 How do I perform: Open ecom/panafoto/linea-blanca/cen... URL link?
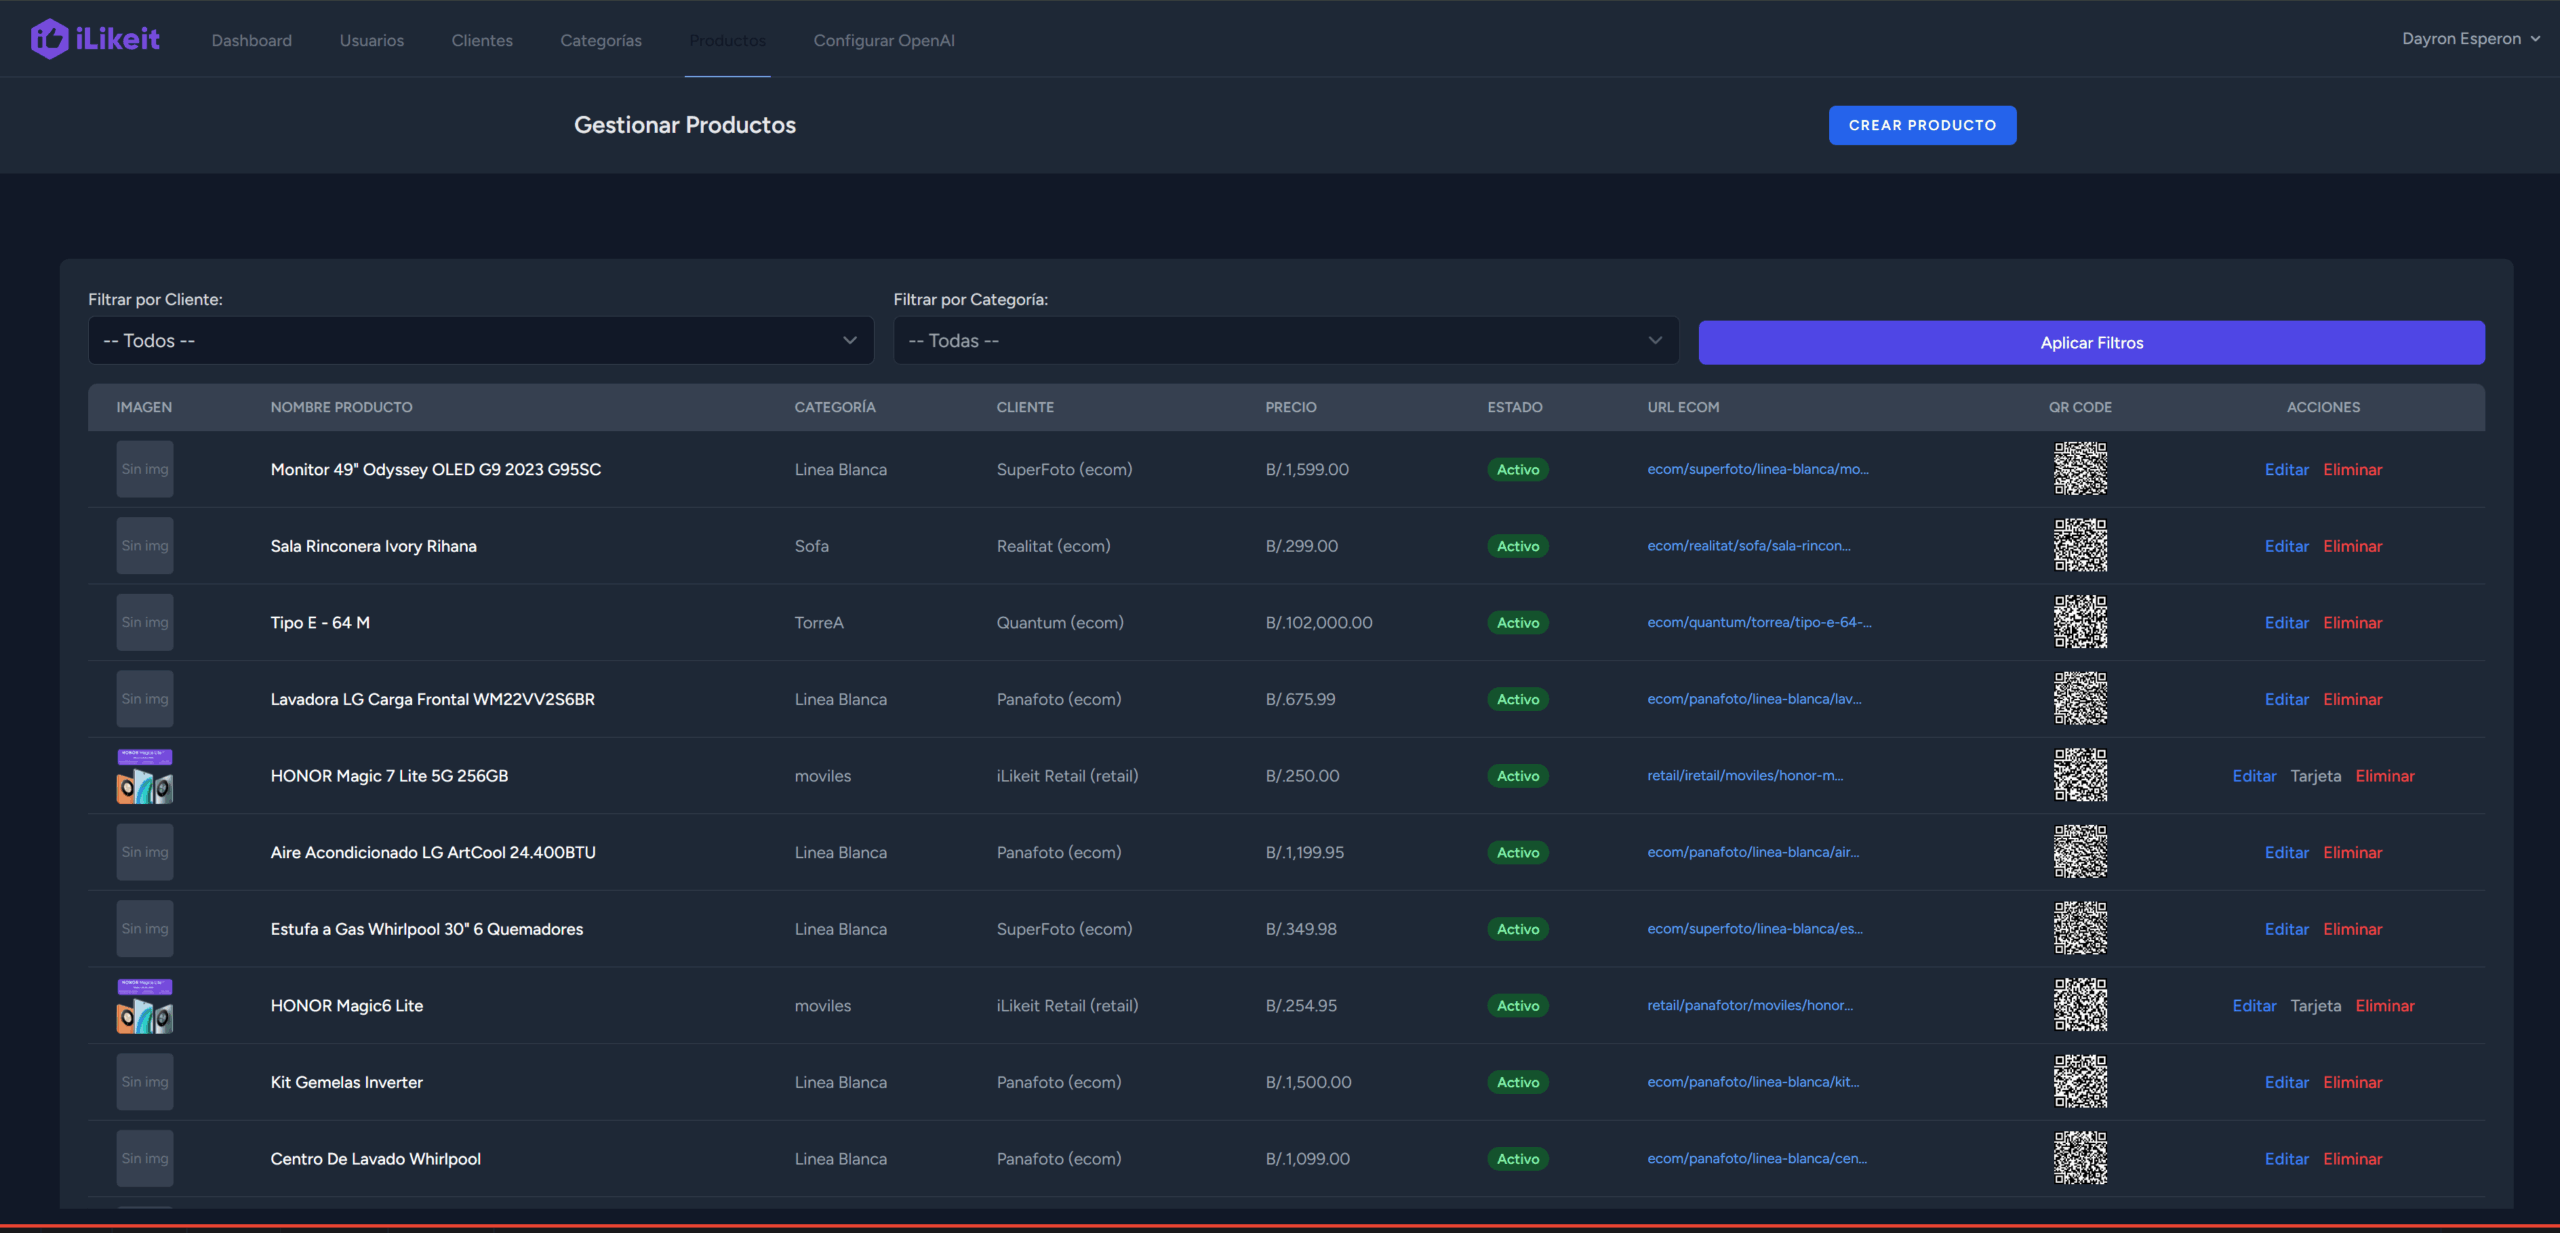(1756, 1159)
